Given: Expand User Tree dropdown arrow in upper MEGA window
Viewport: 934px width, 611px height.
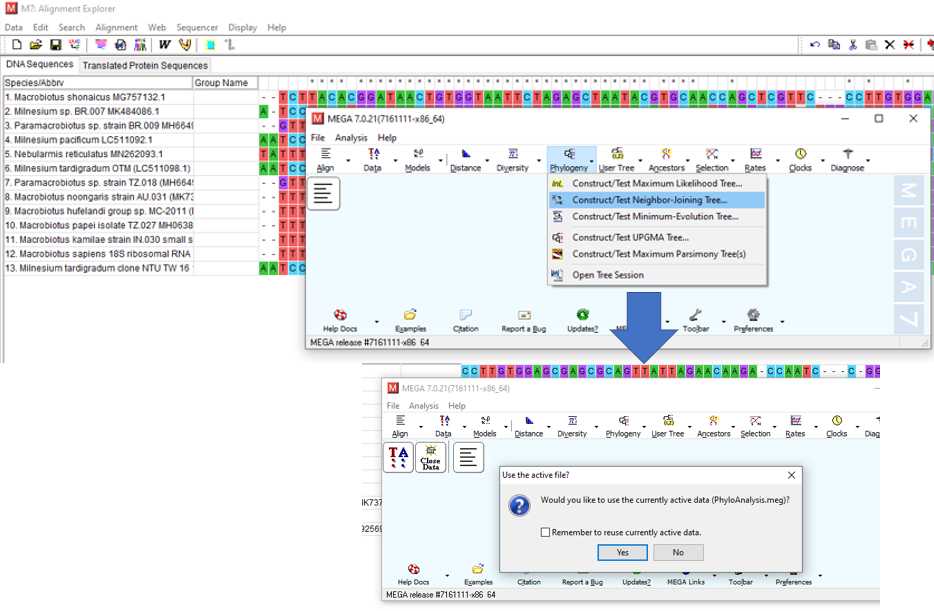Looking at the screenshot, I should pyautogui.click(x=641, y=161).
